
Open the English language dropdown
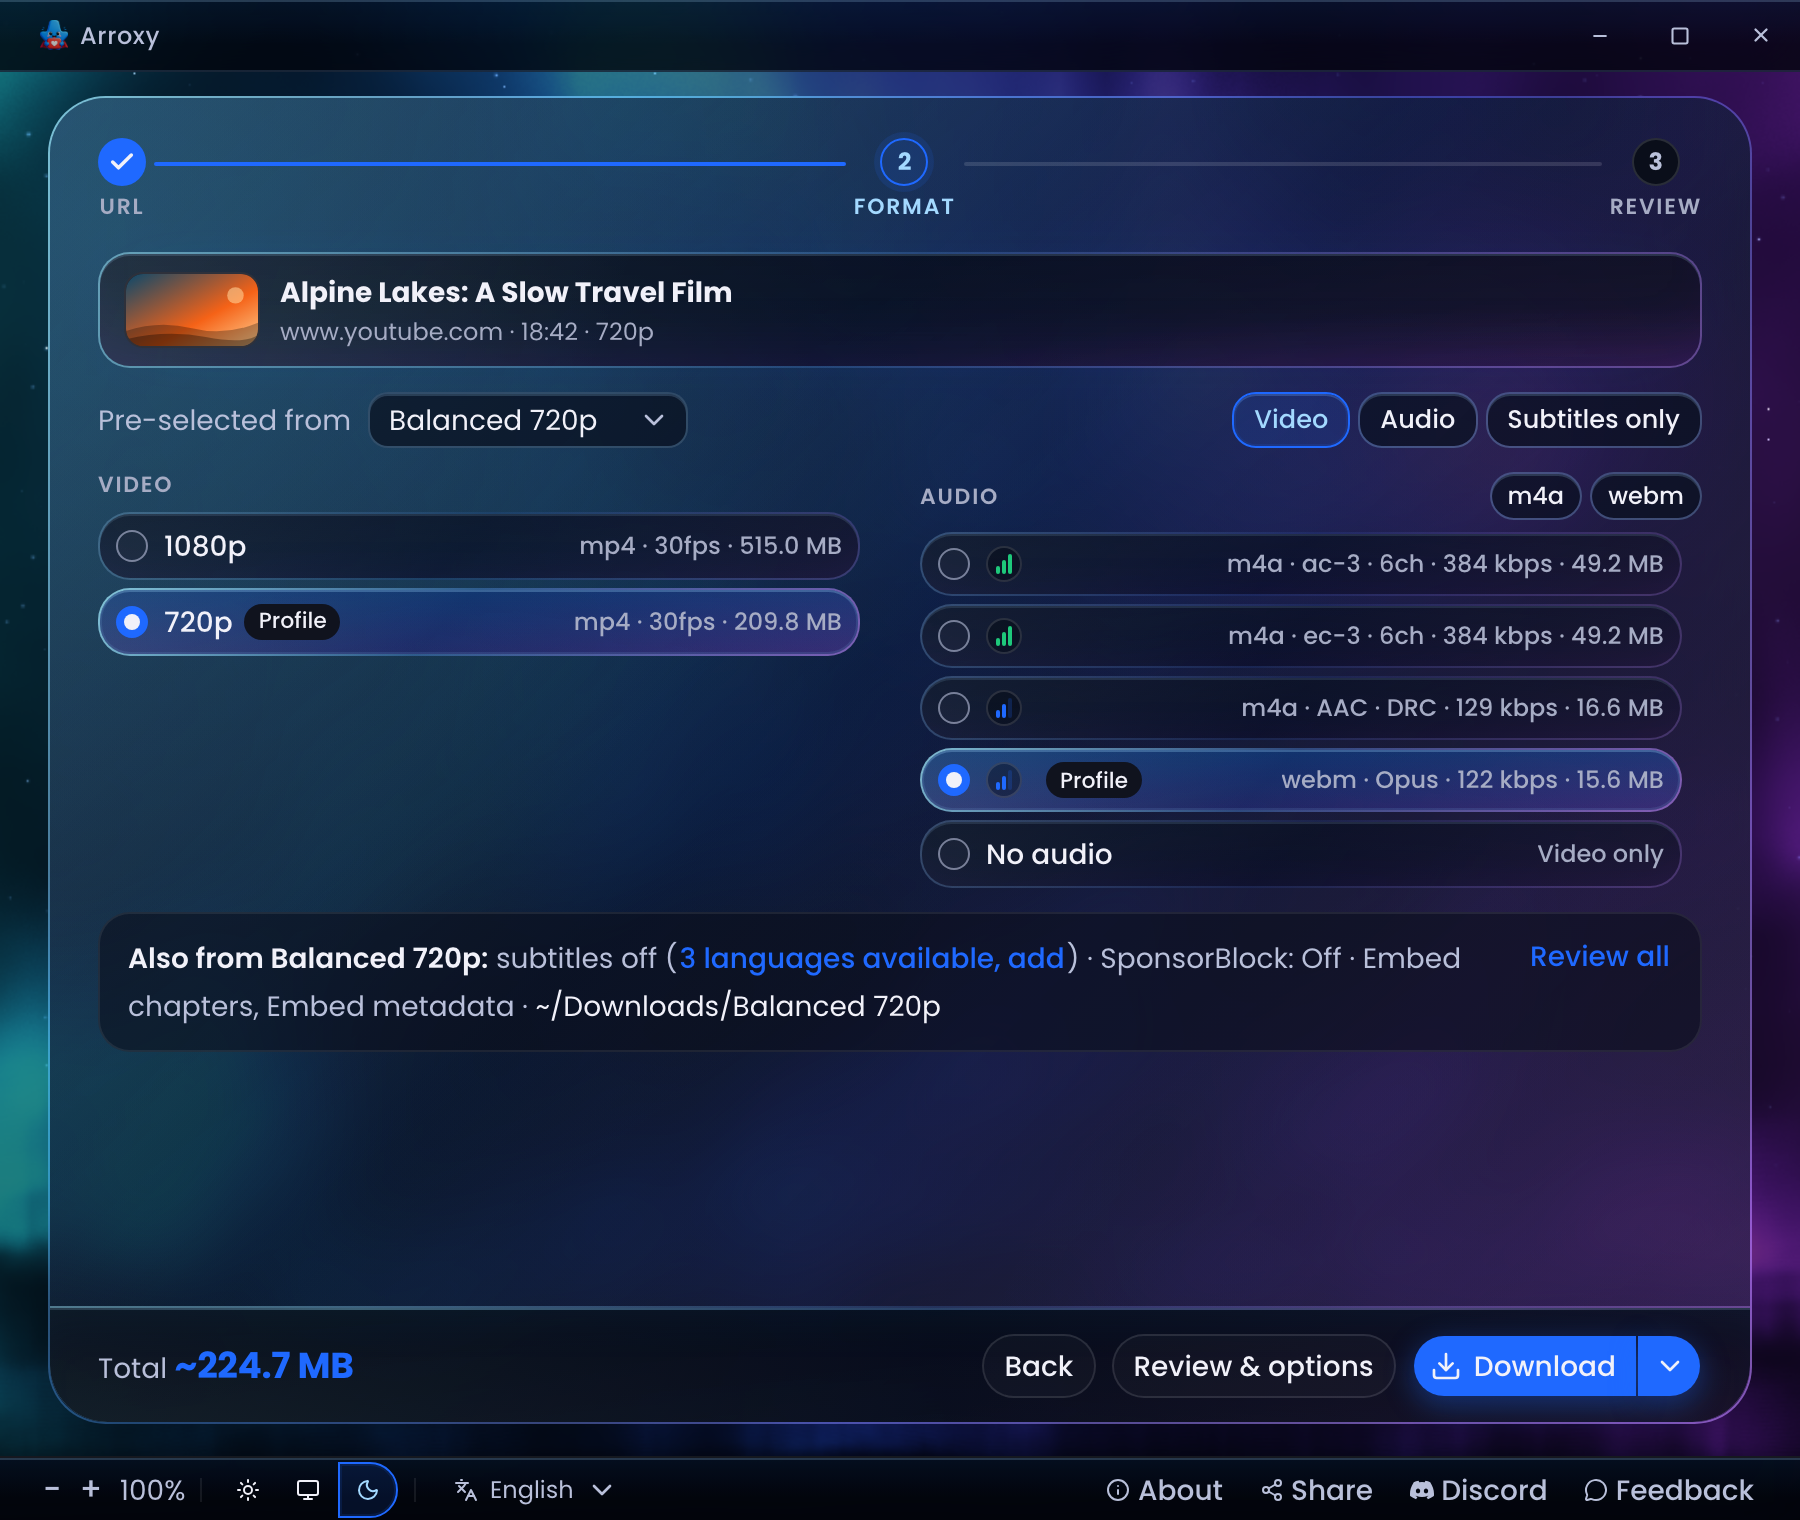(533, 1490)
